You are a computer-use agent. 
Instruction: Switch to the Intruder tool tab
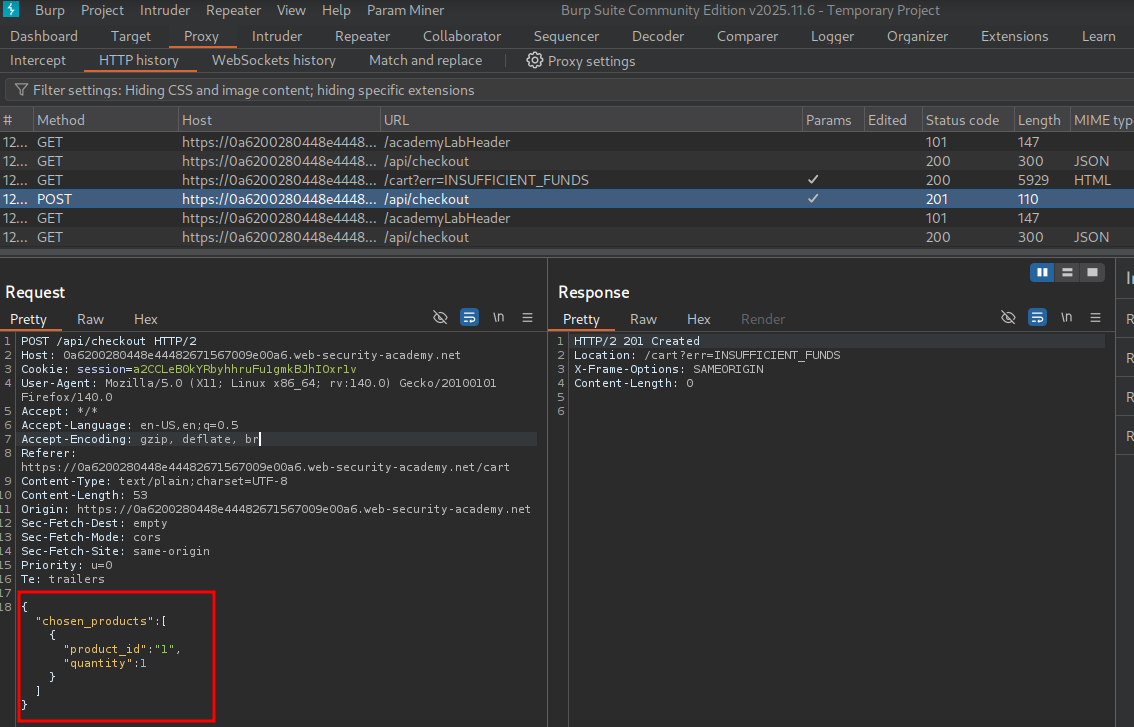click(277, 36)
